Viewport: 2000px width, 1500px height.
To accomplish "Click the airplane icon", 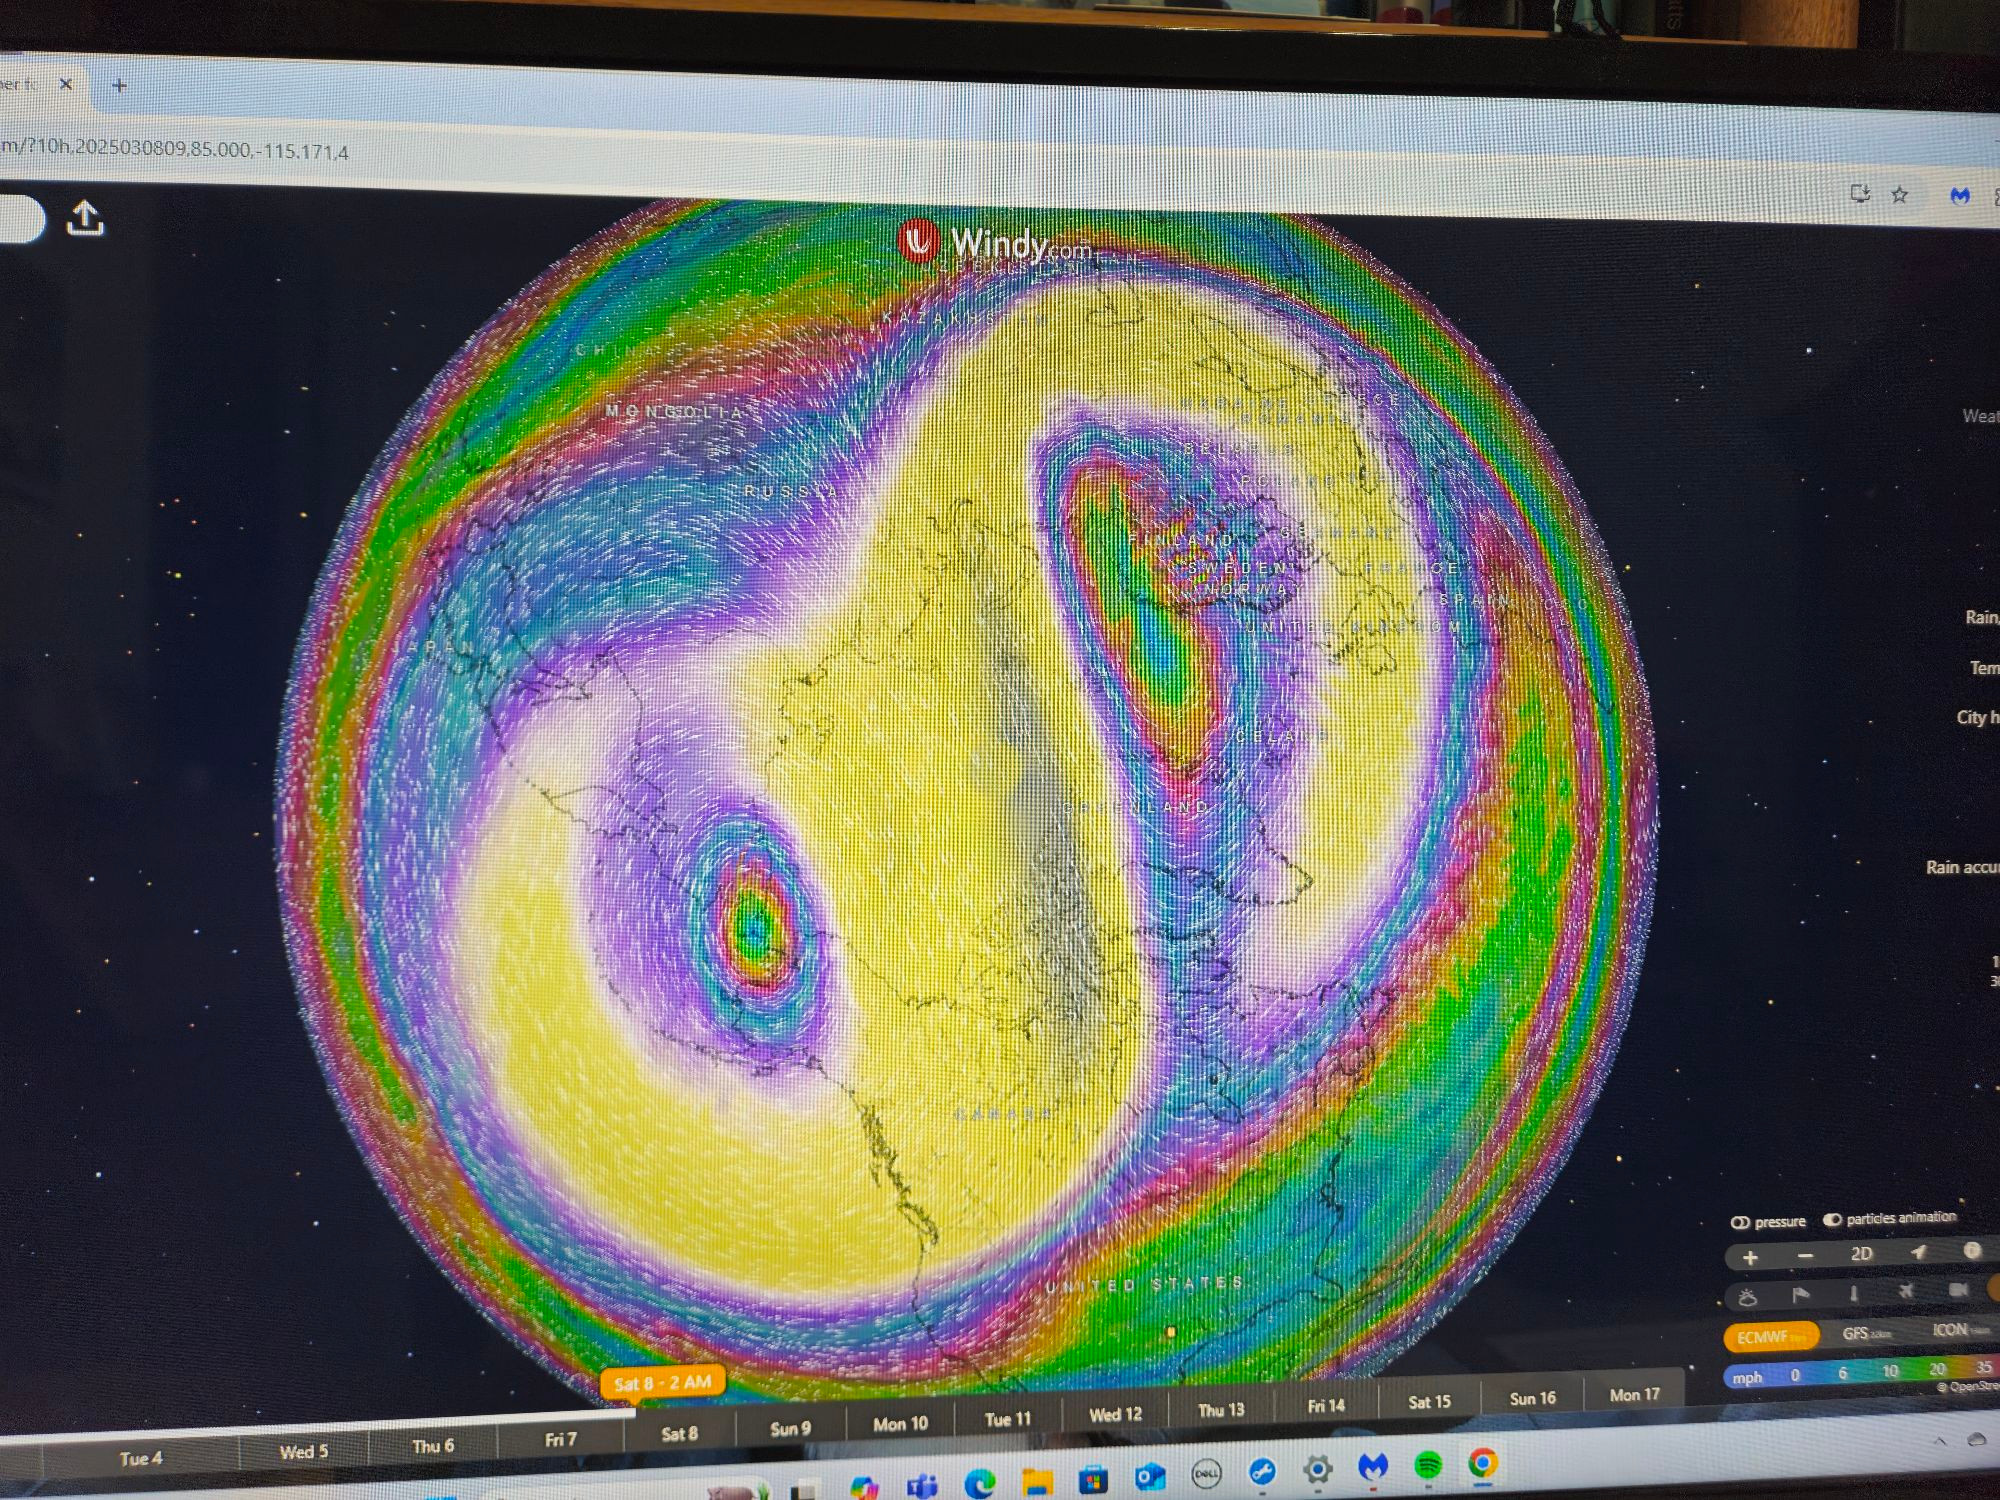I will 1906,1292.
